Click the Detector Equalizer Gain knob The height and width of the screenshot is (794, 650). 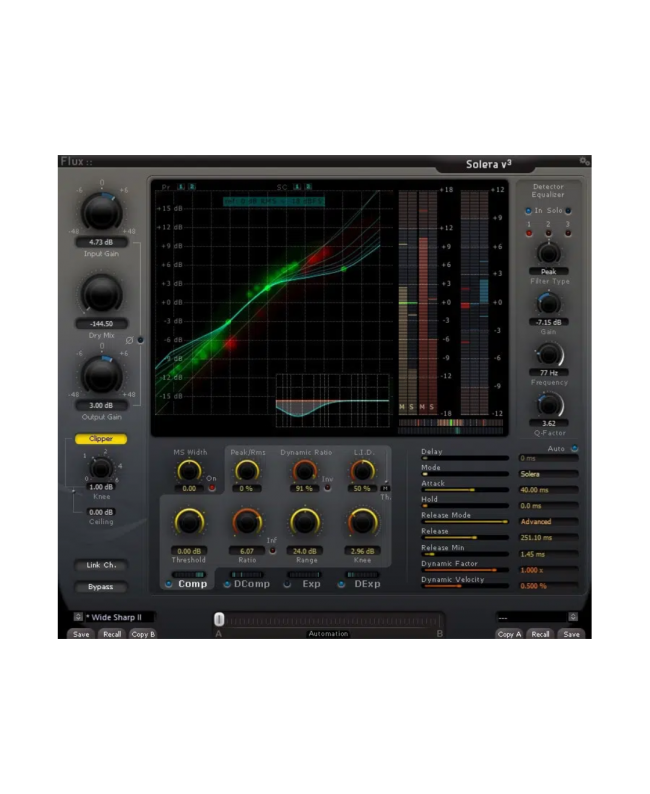[x=548, y=303]
